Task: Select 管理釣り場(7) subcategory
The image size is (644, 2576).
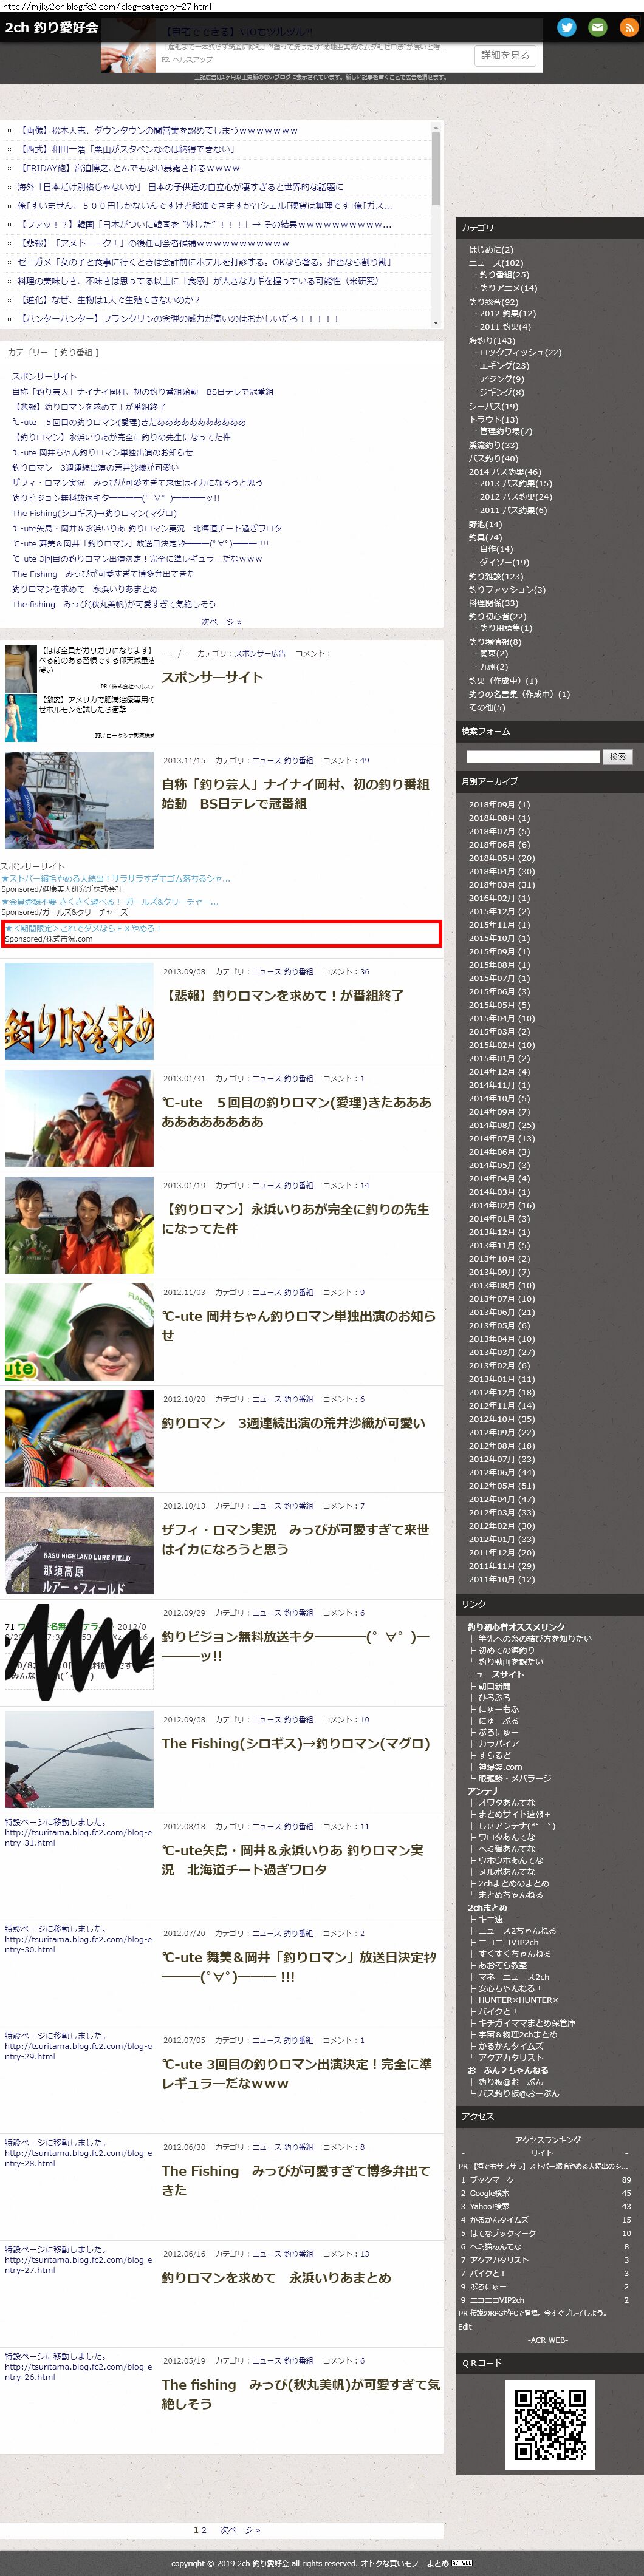Action: pyautogui.click(x=506, y=432)
